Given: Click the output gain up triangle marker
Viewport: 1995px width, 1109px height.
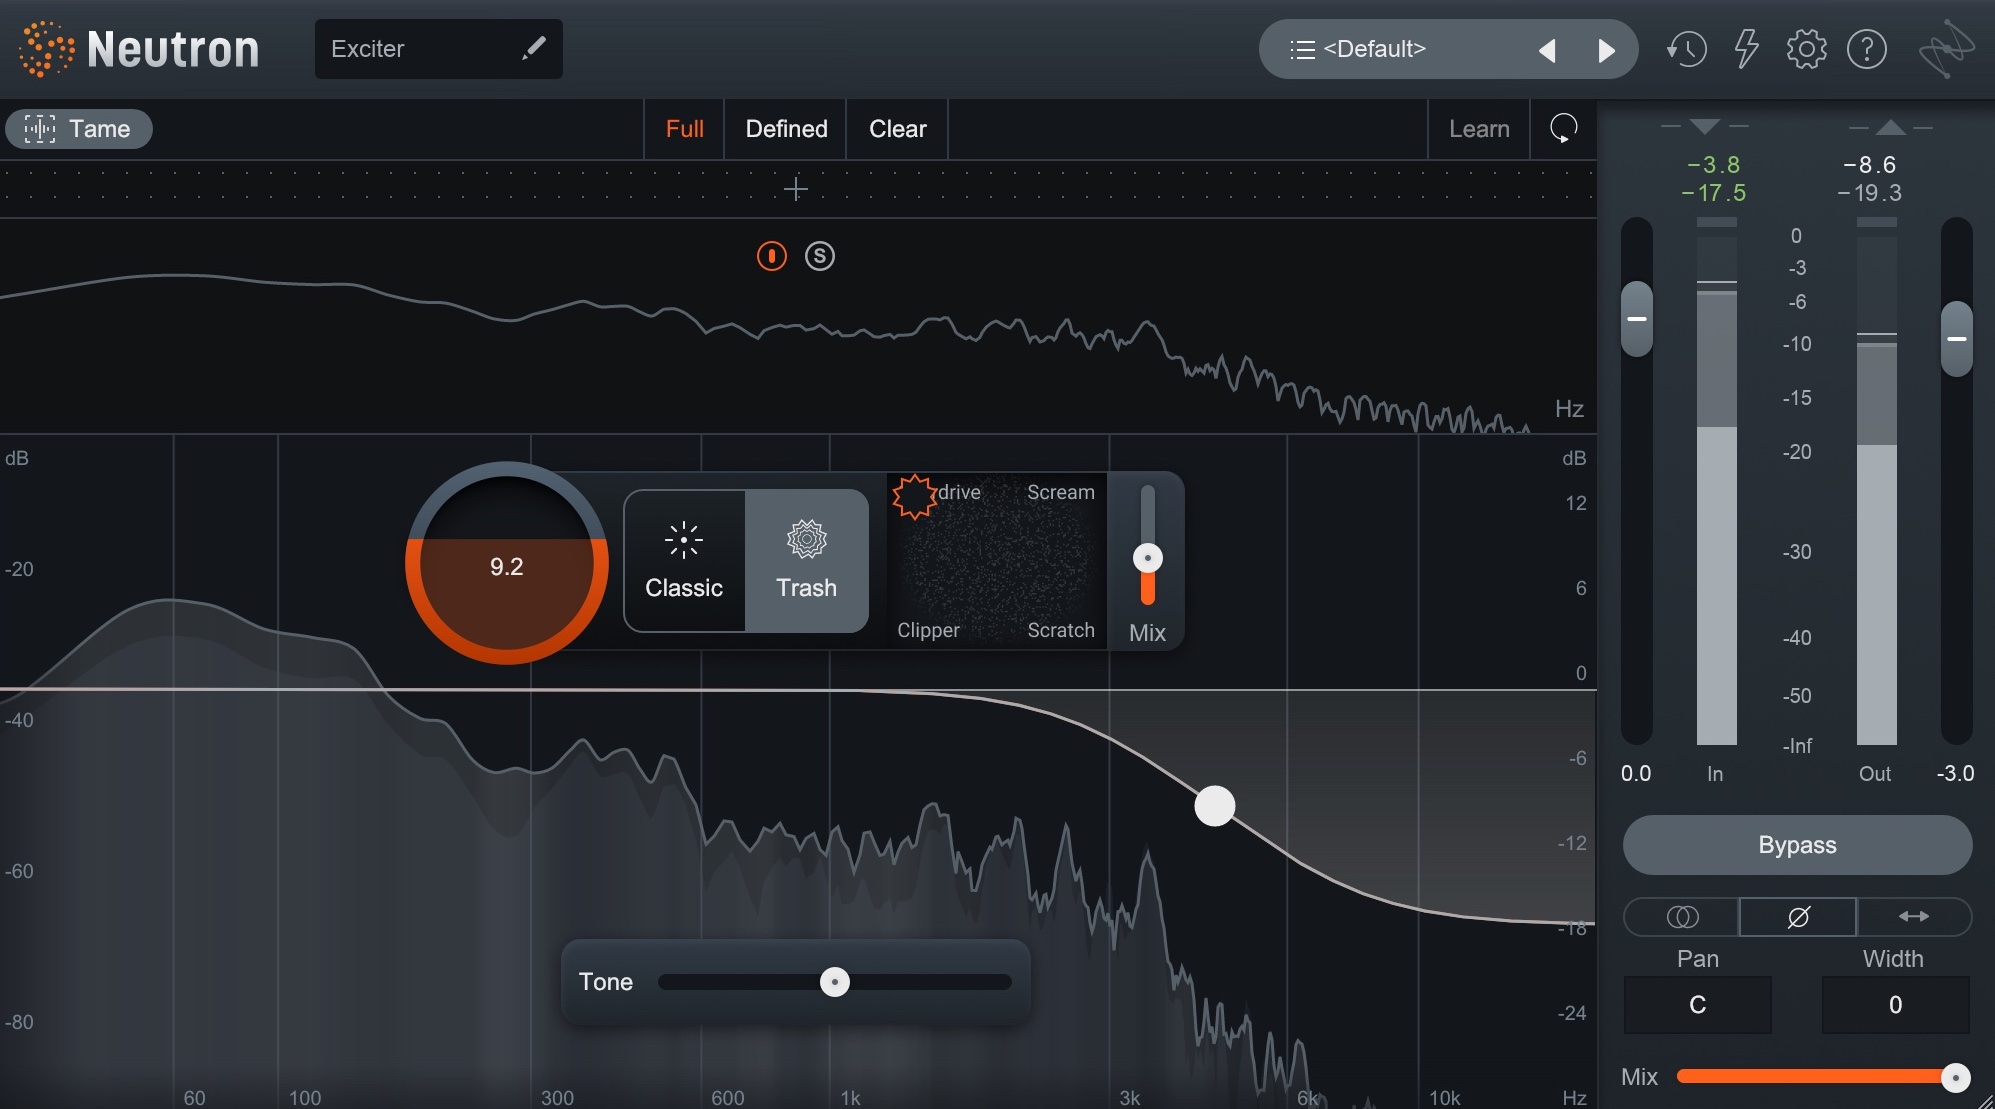Looking at the screenshot, I should (1890, 127).
